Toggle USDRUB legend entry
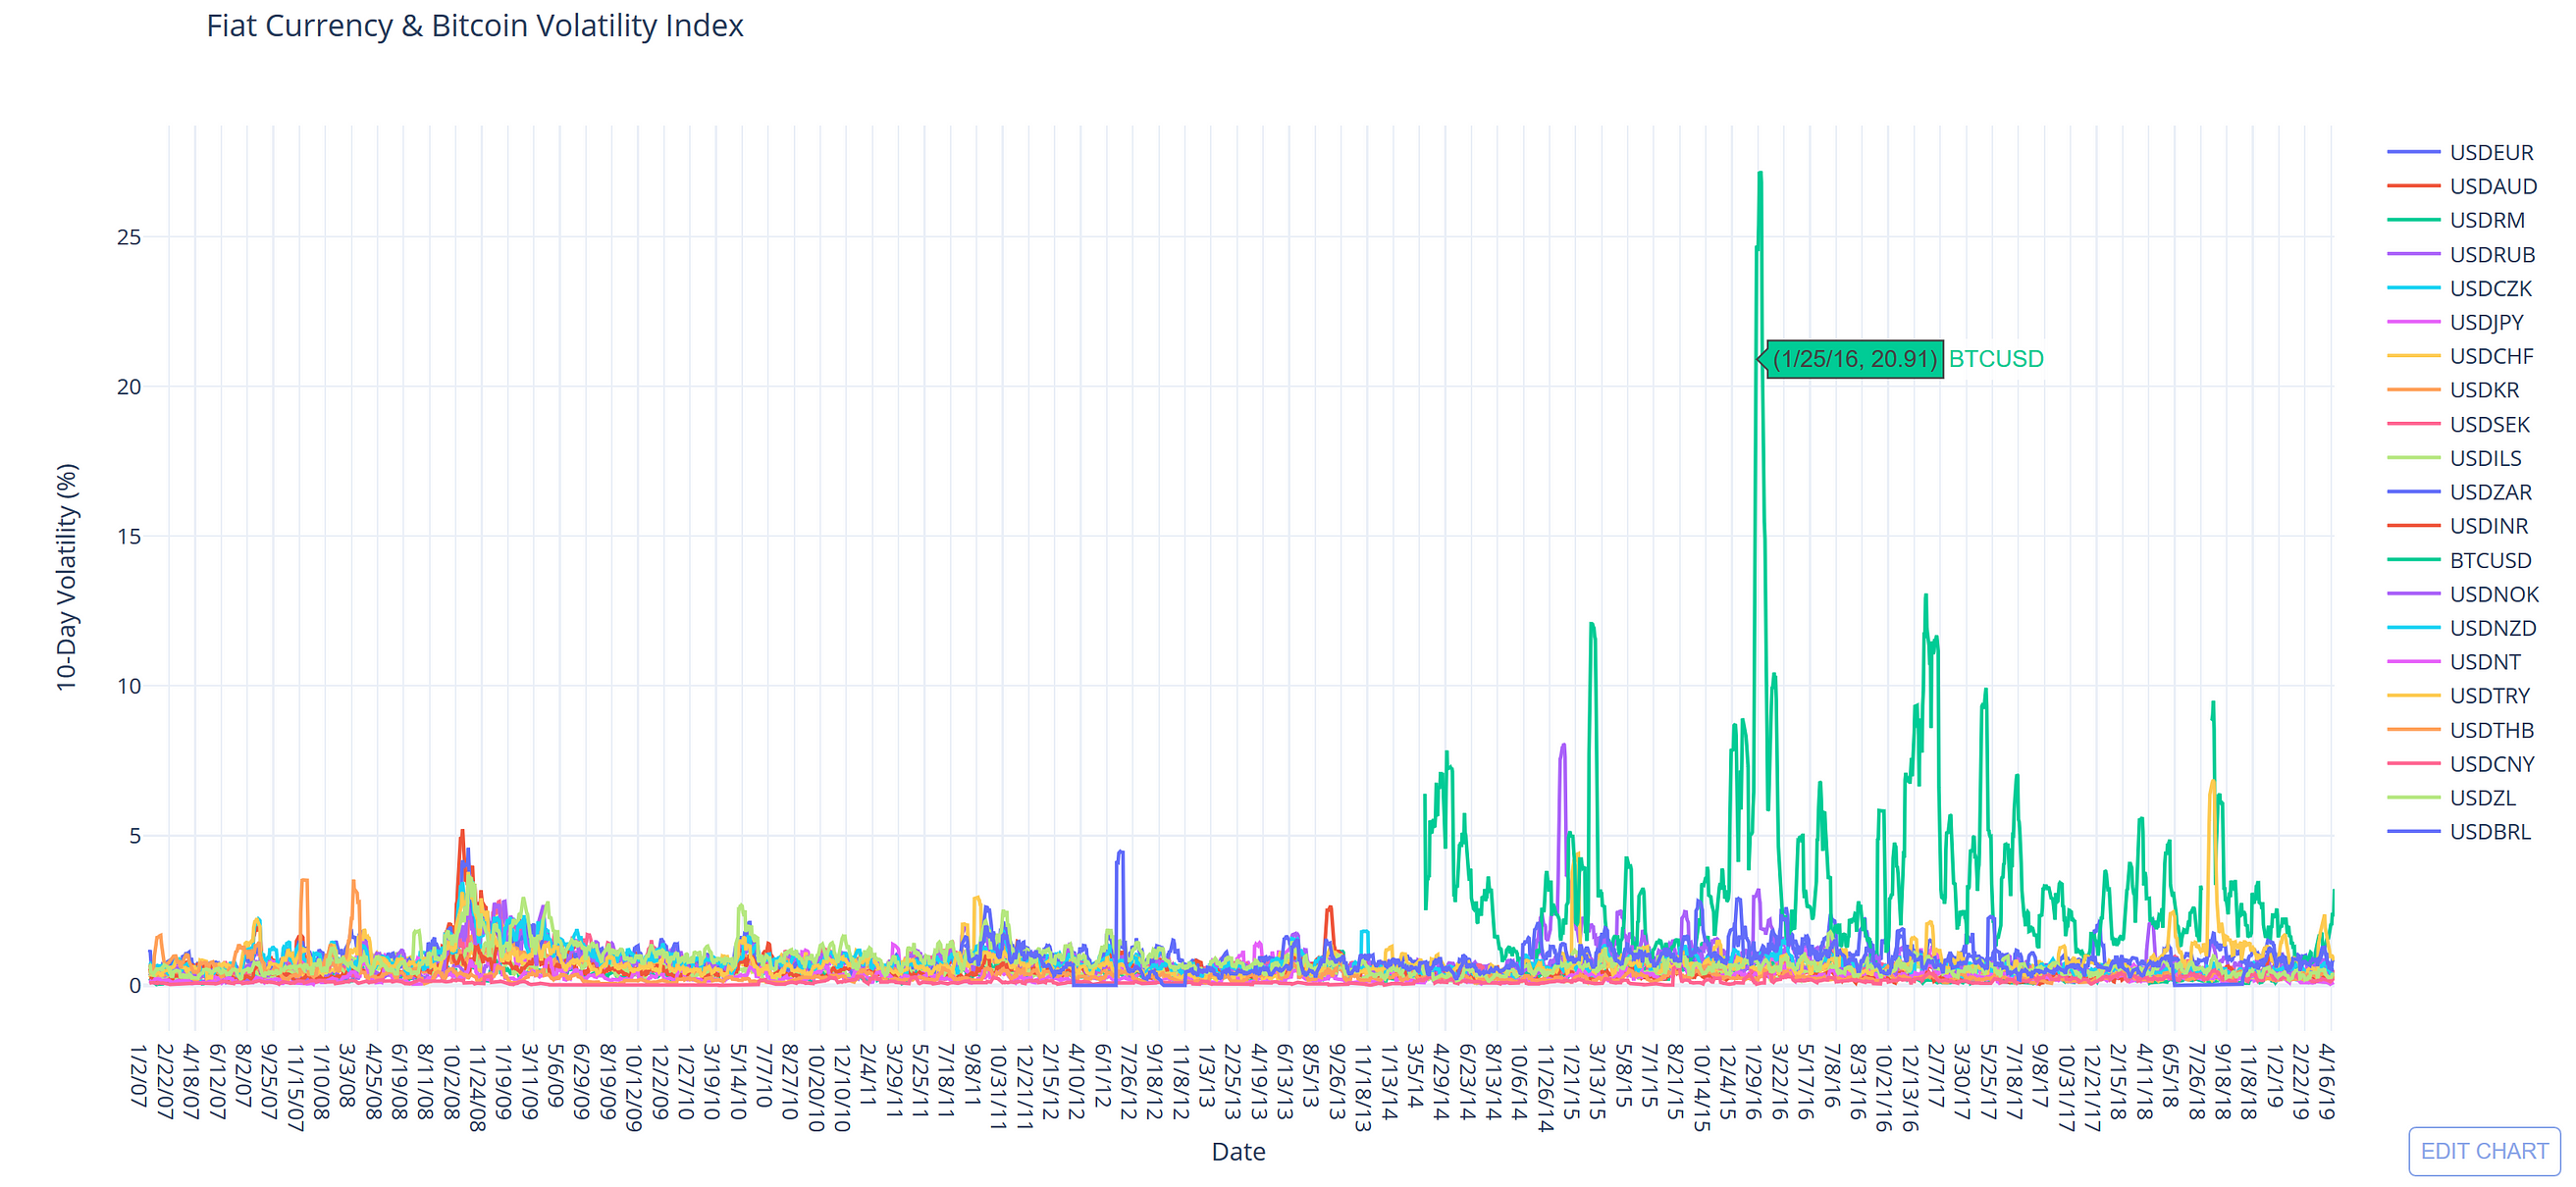The image size is (2576, 1187). [x=2462, y=254]
